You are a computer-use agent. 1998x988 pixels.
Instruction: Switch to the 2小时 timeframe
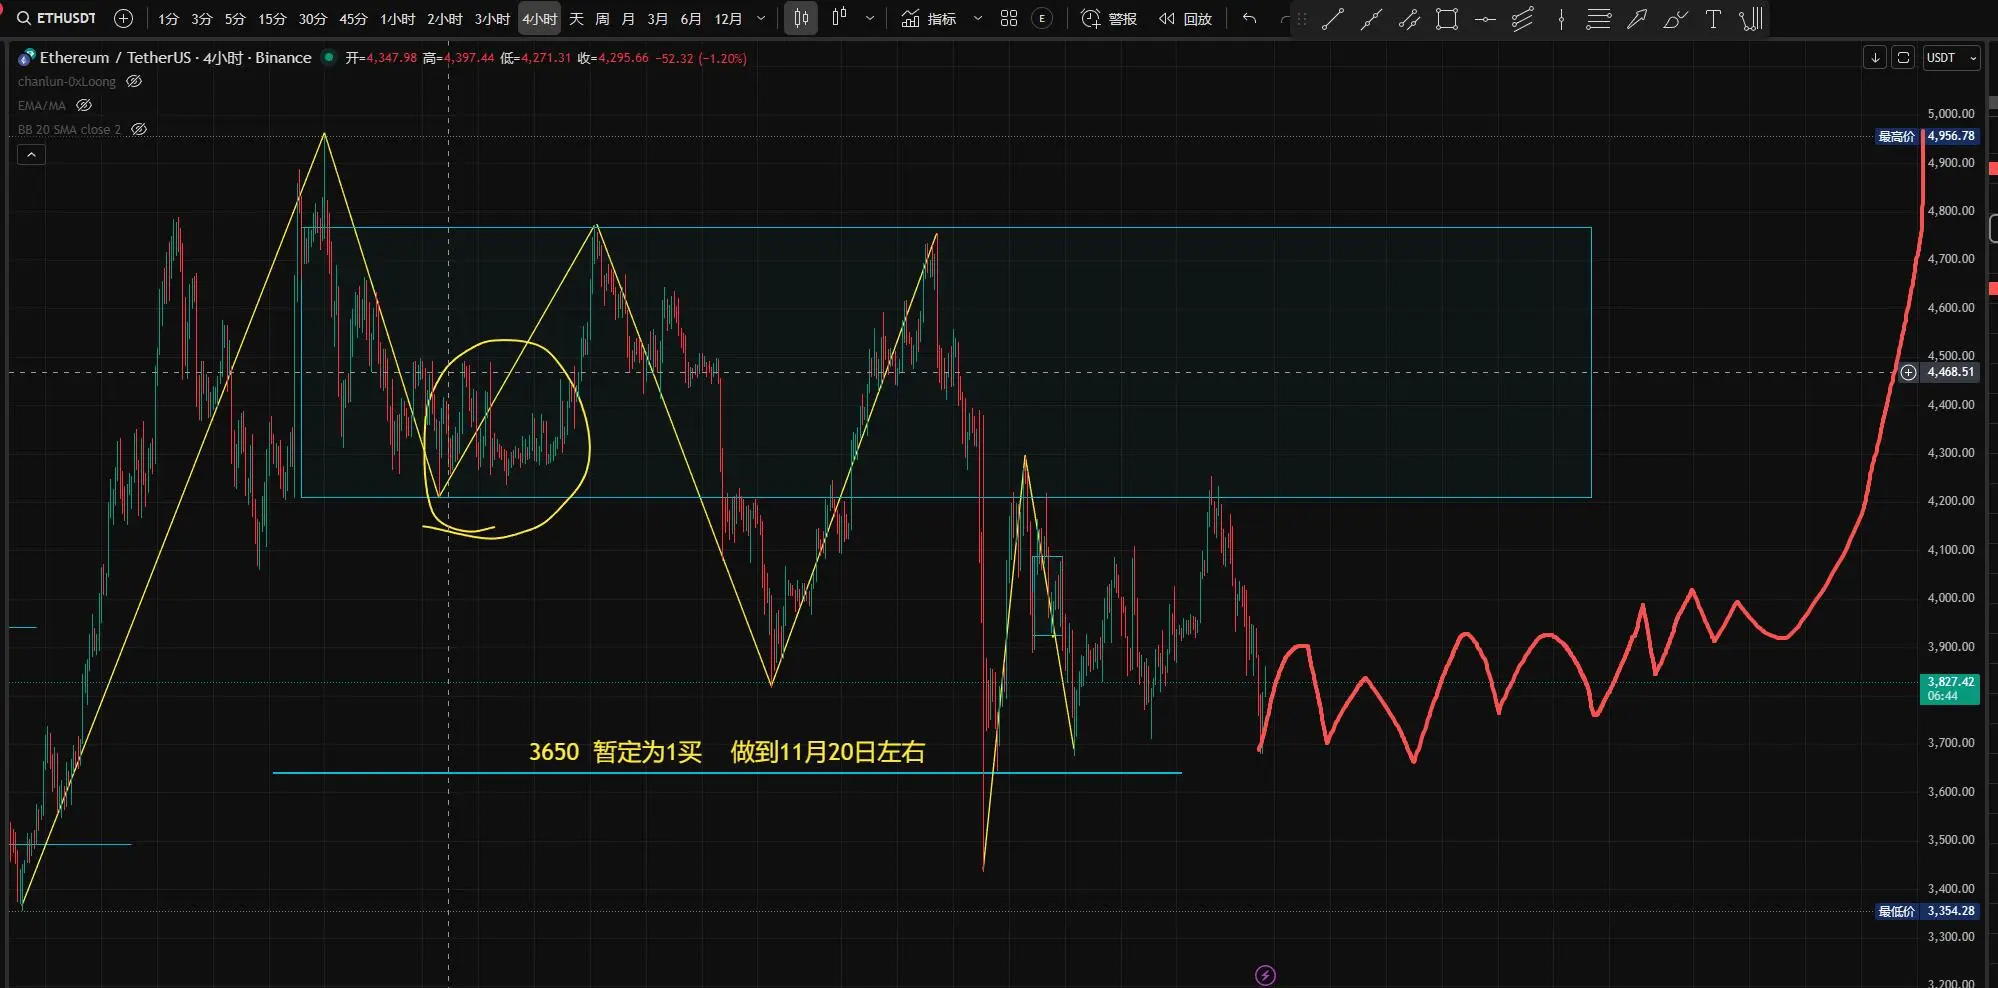coord(445,19)
